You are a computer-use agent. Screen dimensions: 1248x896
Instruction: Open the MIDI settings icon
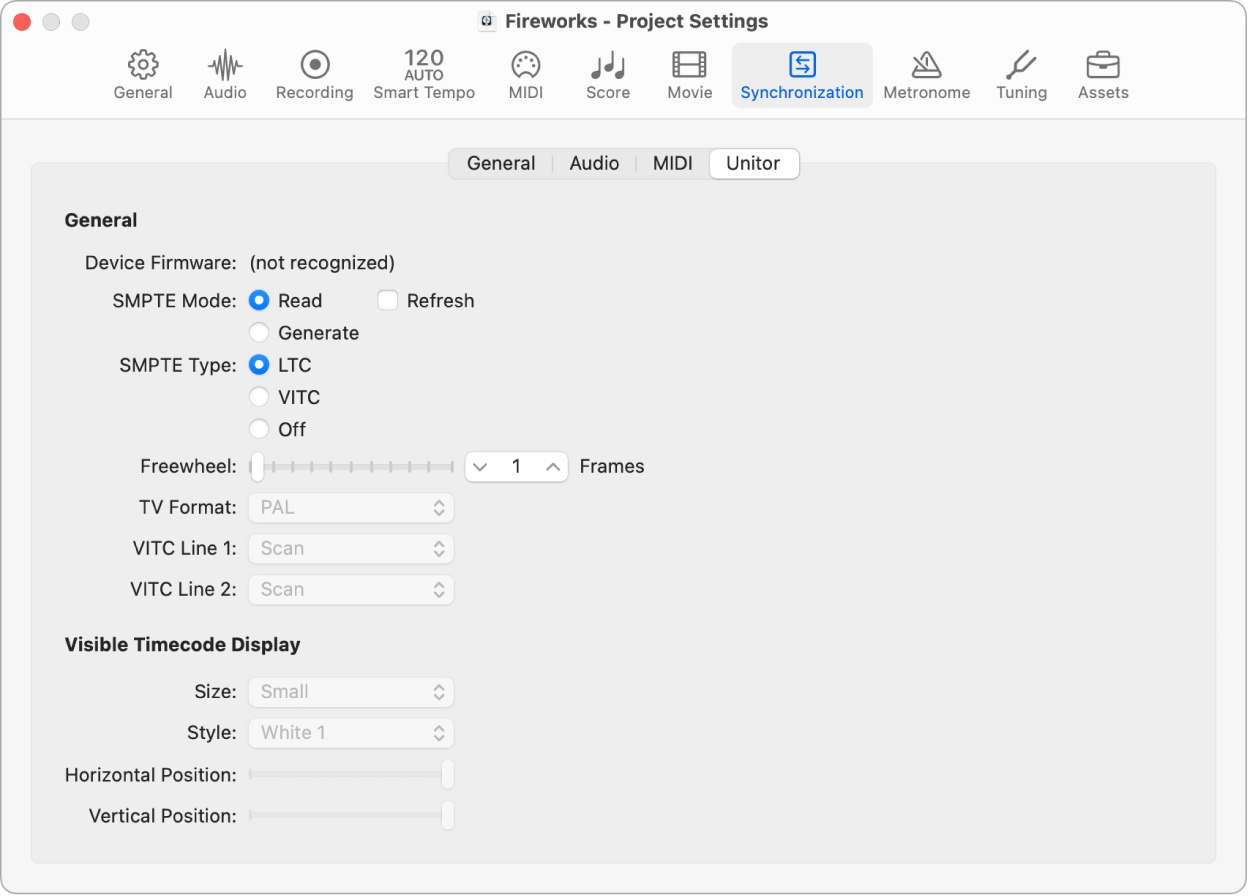pyautogui.click(x=525, y=72)
